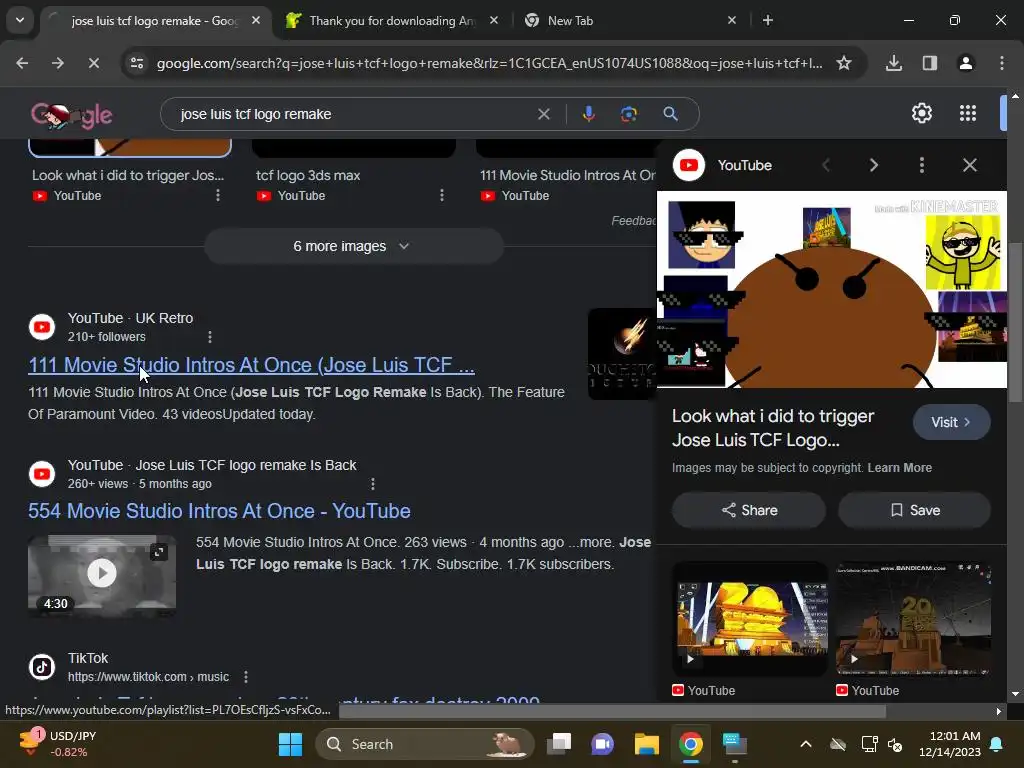Click the Google search input field

tap(353, 114)
